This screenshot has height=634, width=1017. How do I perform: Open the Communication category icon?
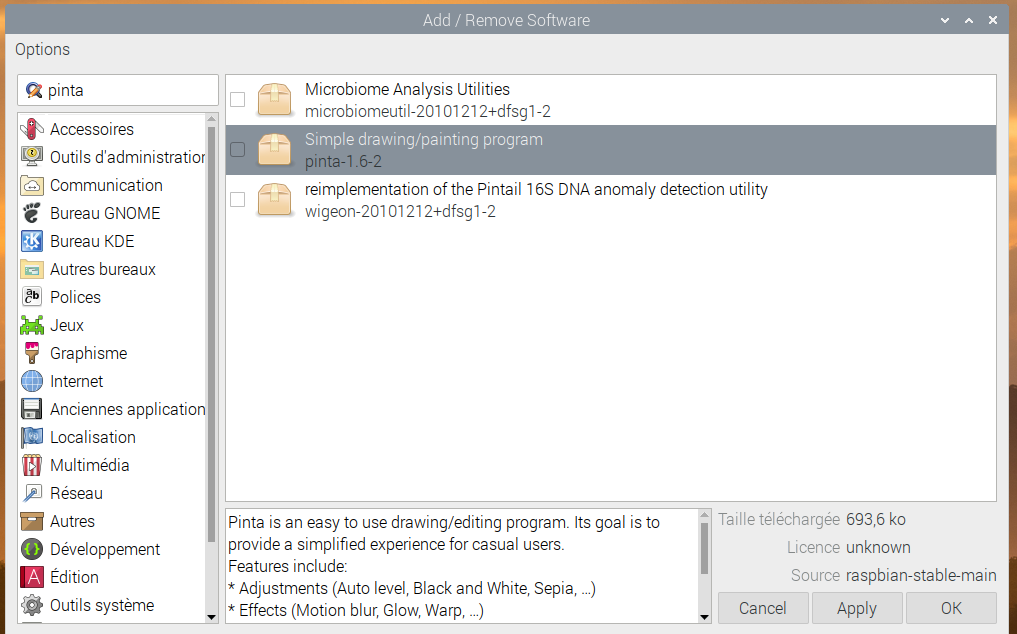(32, 185)
